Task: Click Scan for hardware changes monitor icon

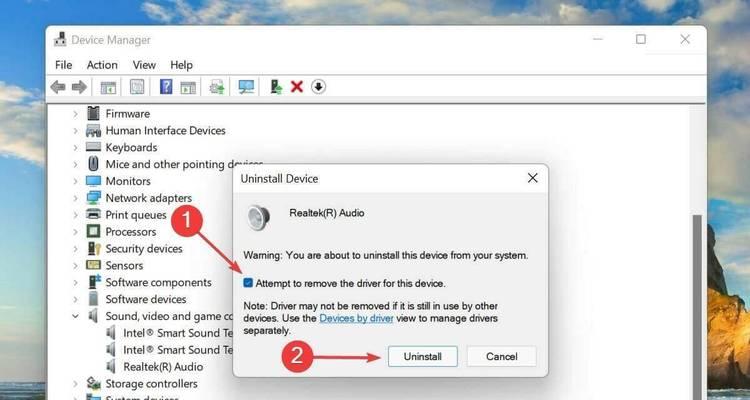Action: pos(246,87)
